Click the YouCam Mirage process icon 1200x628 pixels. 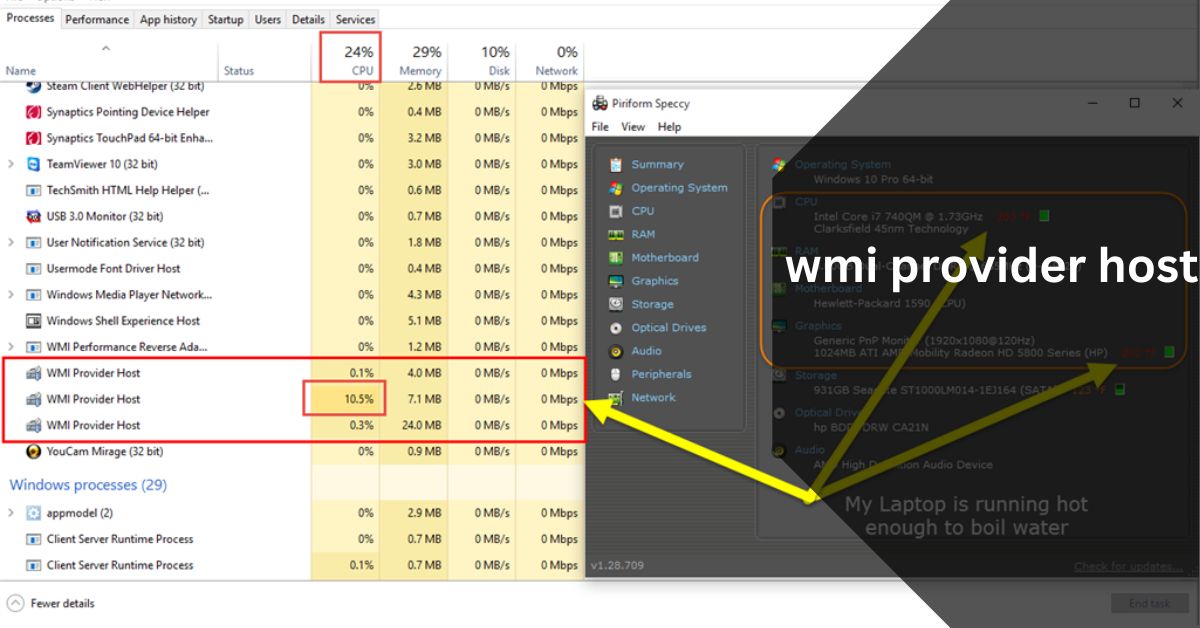pos(34,451)
